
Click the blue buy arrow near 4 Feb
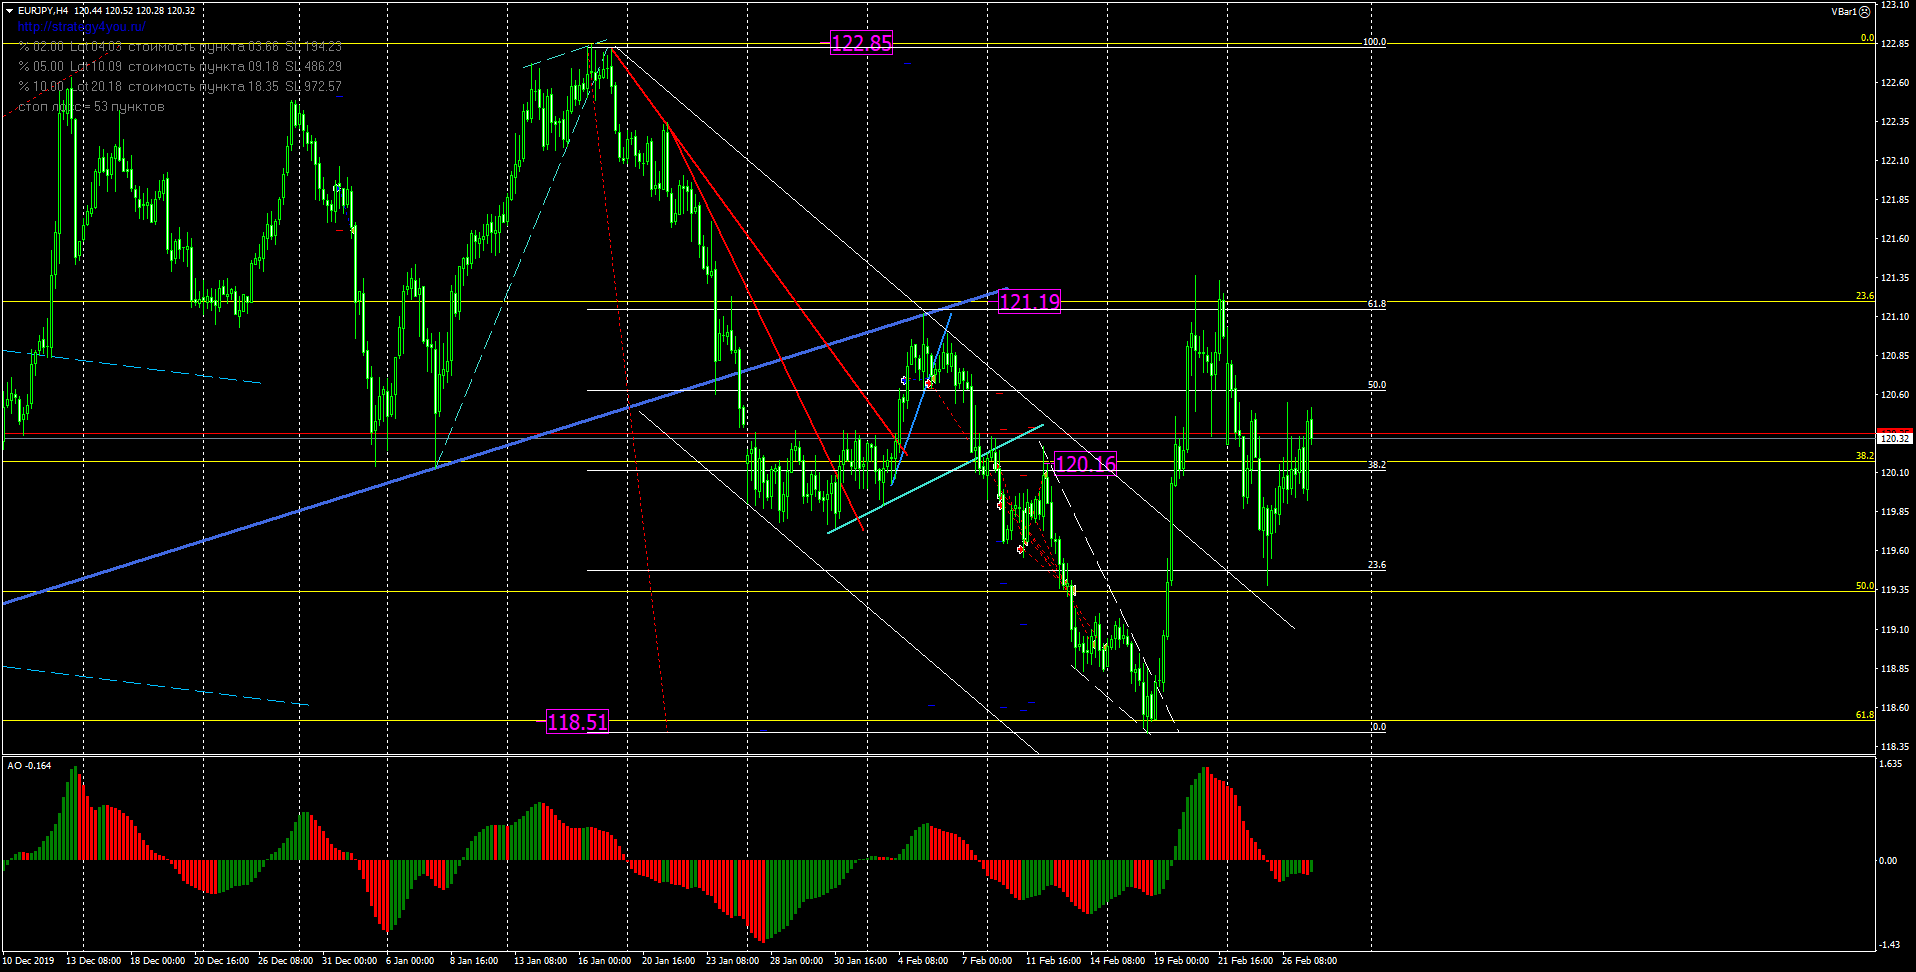point(904,381)
